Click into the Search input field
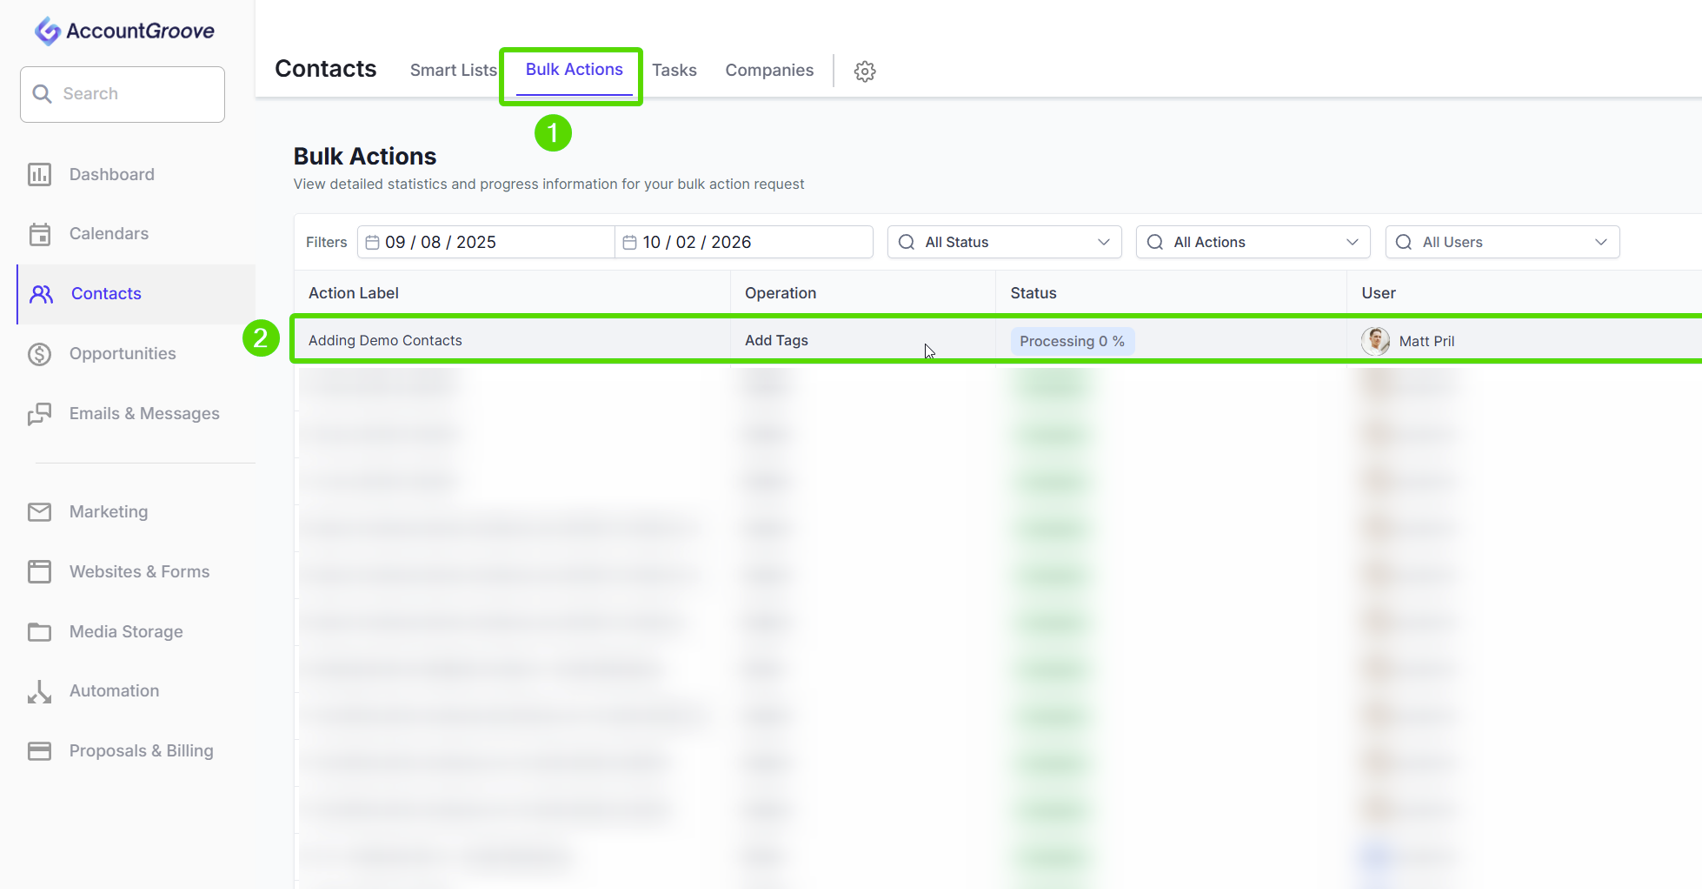The height and width of the screenshot is (889, 1702). [122, 94]
